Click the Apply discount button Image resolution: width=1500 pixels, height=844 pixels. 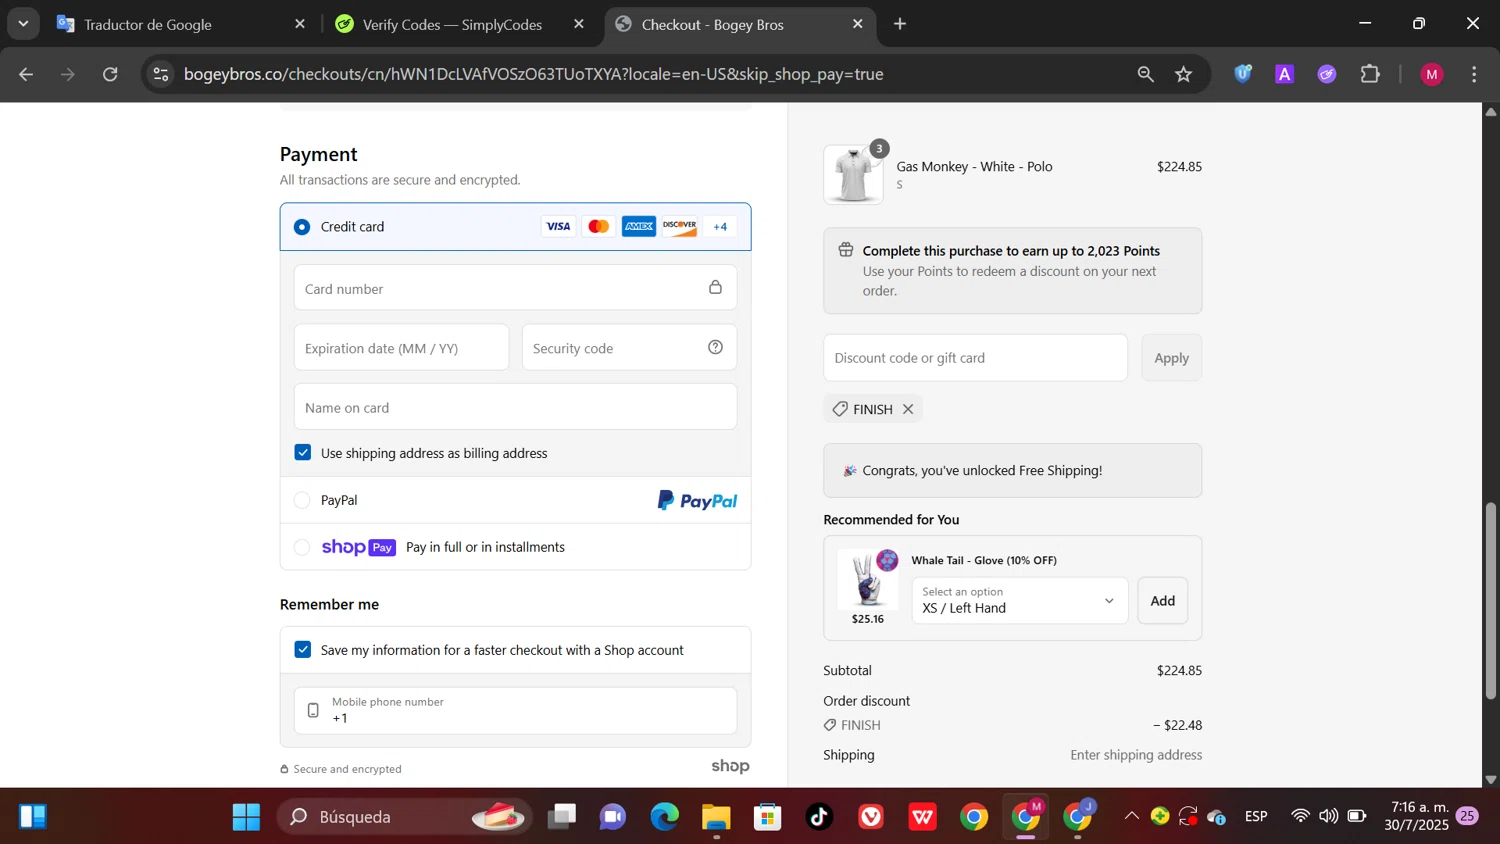[x=1171, y=358]
